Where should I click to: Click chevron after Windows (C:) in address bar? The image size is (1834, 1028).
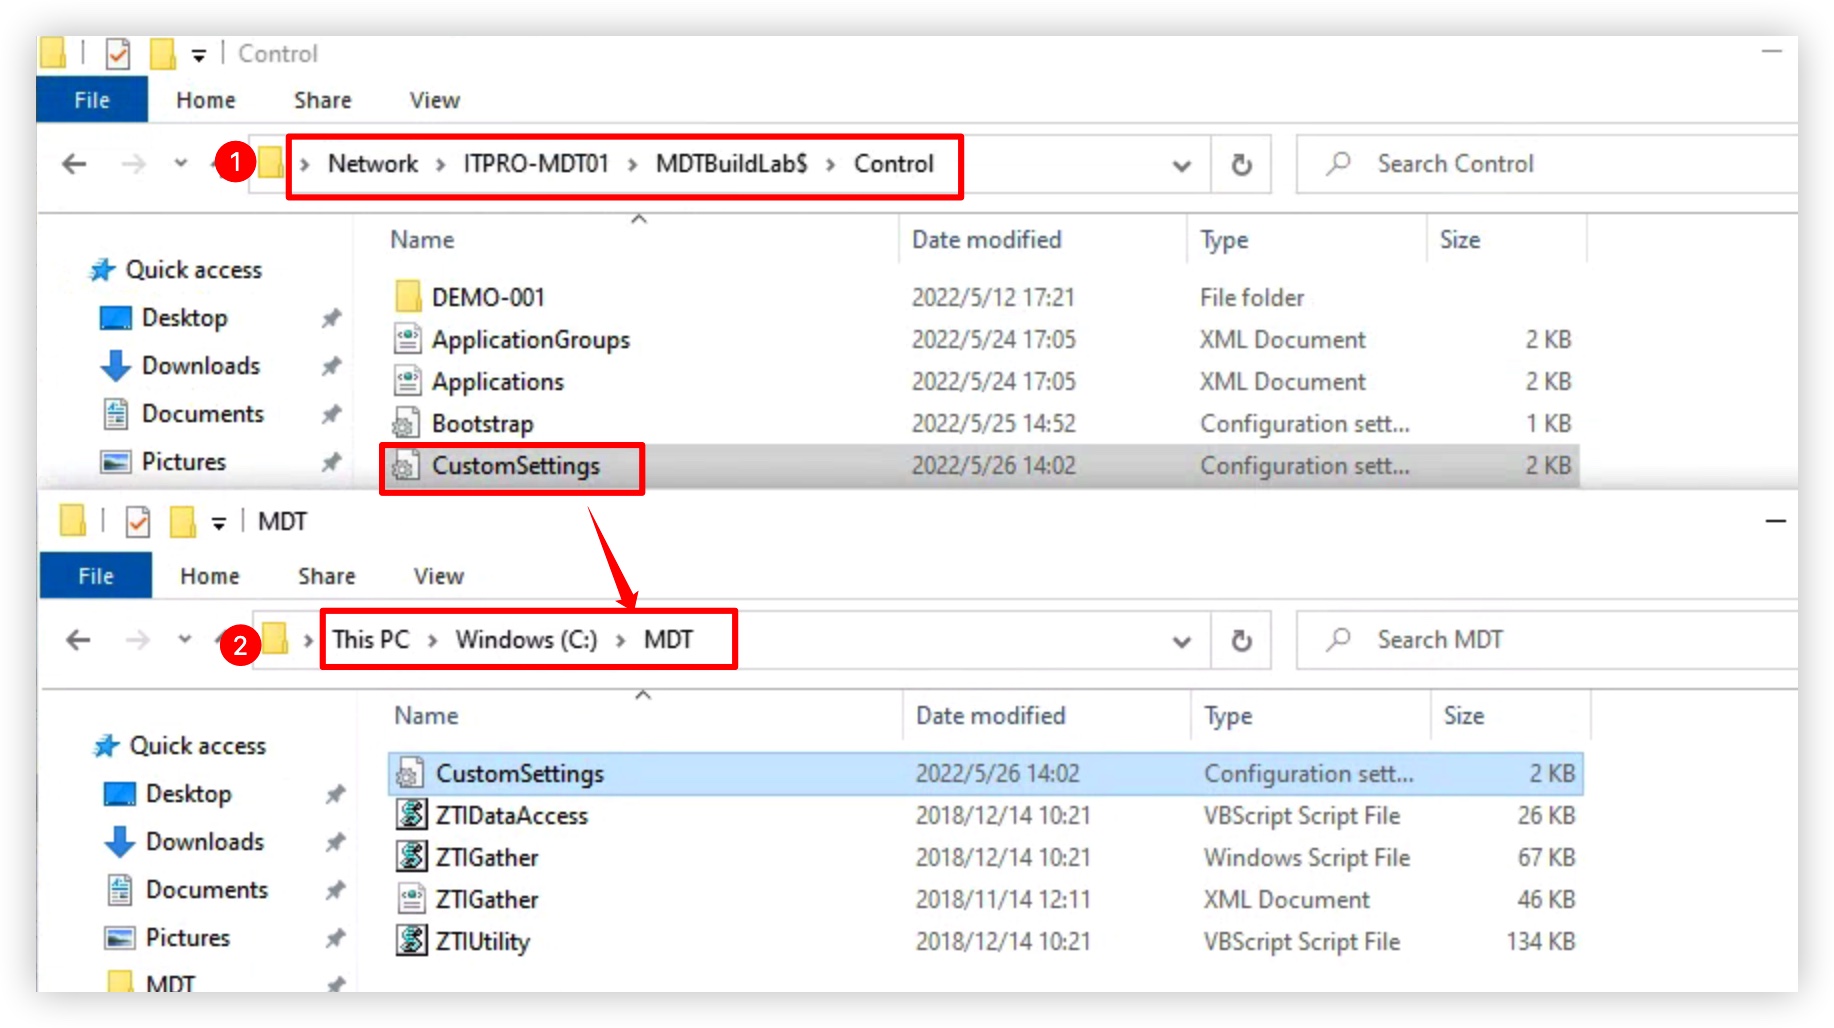point(621,641)
